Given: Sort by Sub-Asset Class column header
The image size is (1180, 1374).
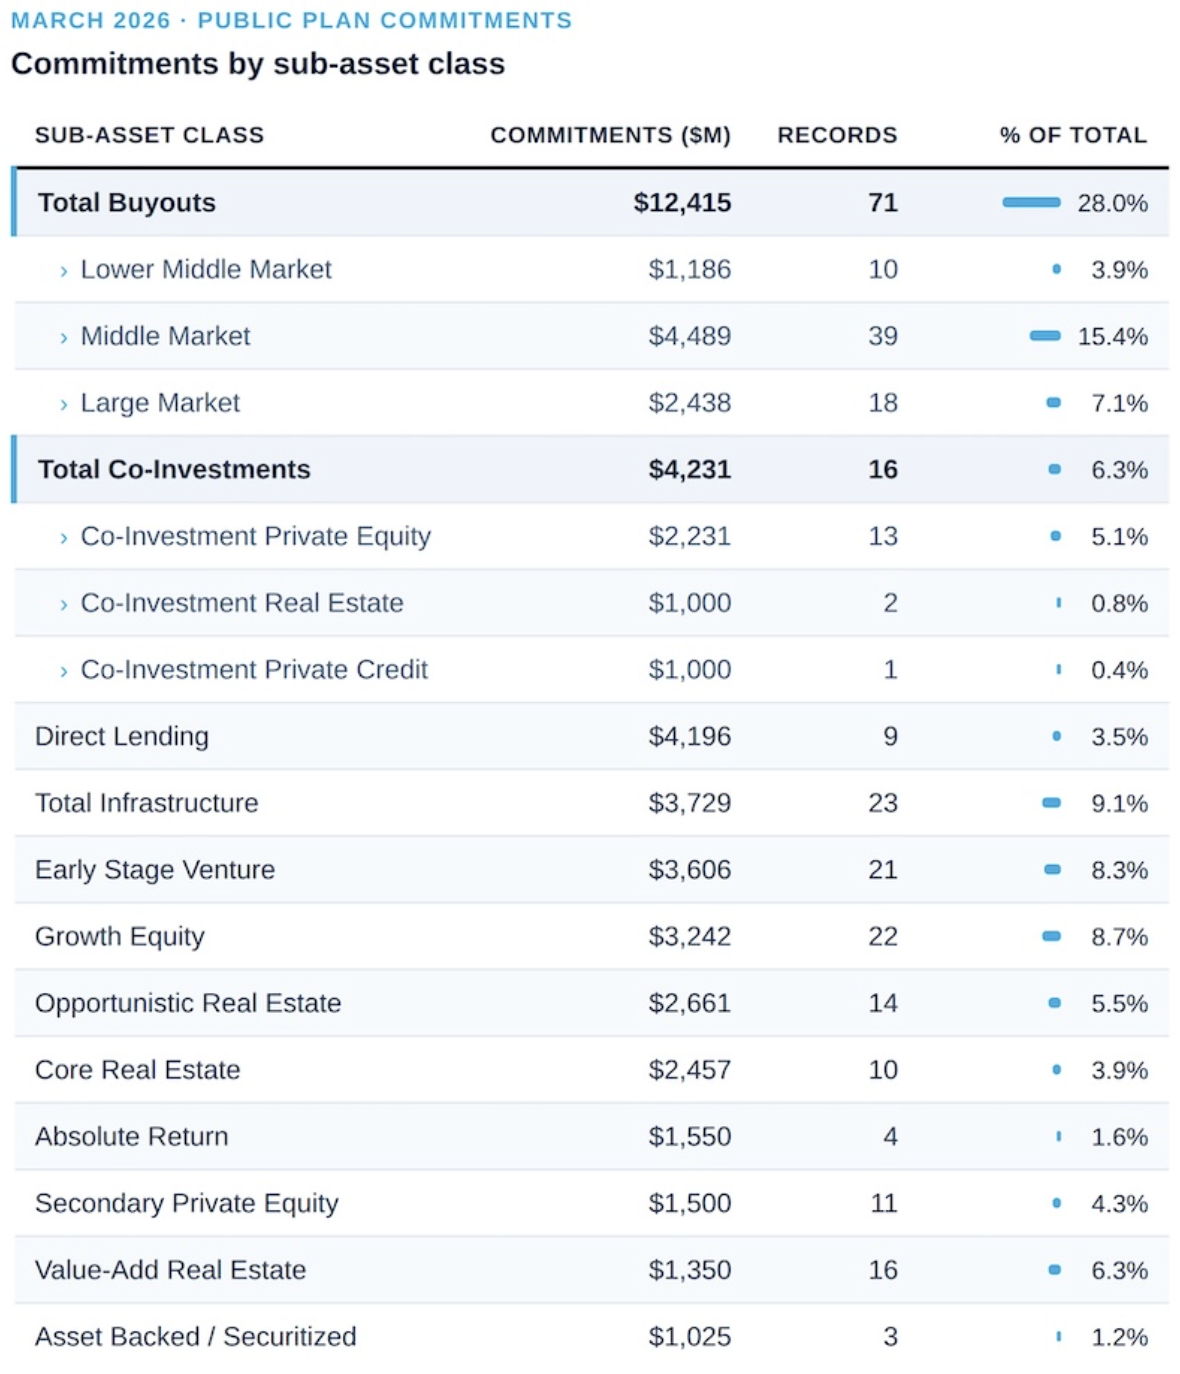Looking at the screenshot, I should coord(149,135).
